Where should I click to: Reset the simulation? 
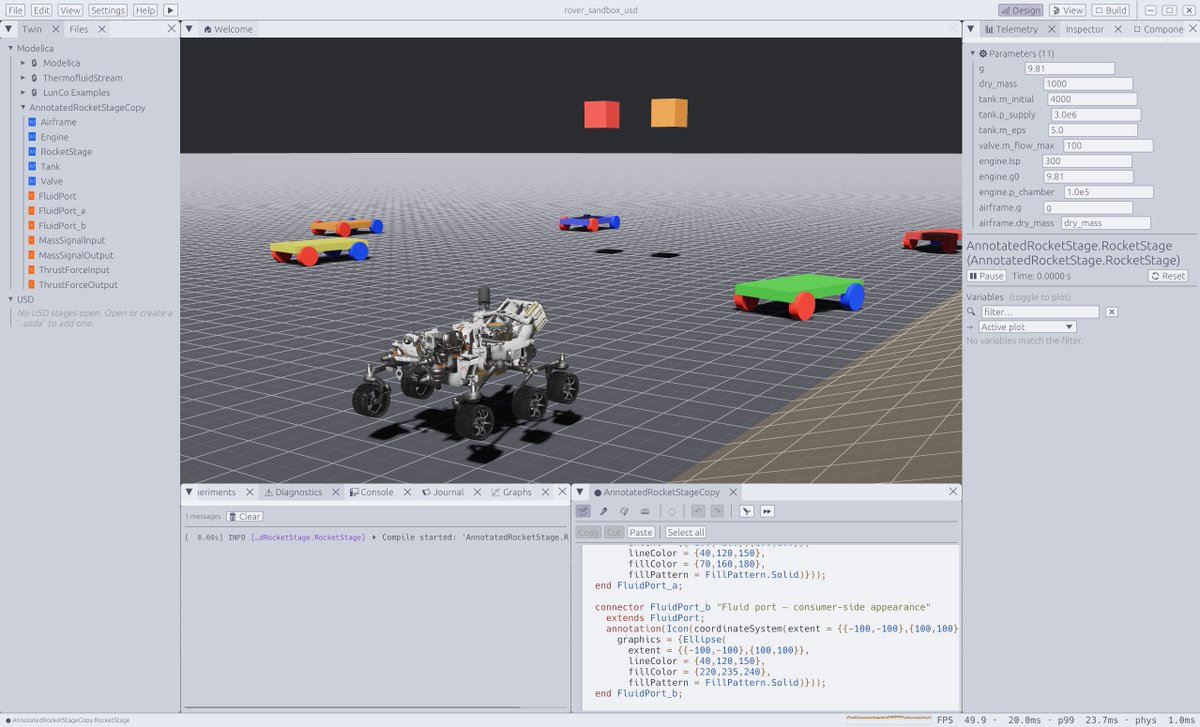tap(1168, 276)
